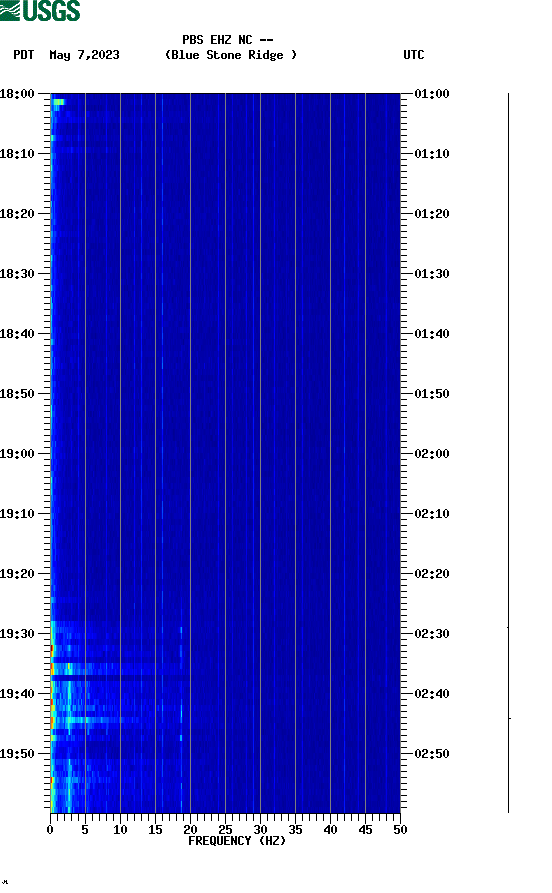552x893 pixels.
Task: Click the bright low-frequency burst near 18:01
Action: click(59, 103)
